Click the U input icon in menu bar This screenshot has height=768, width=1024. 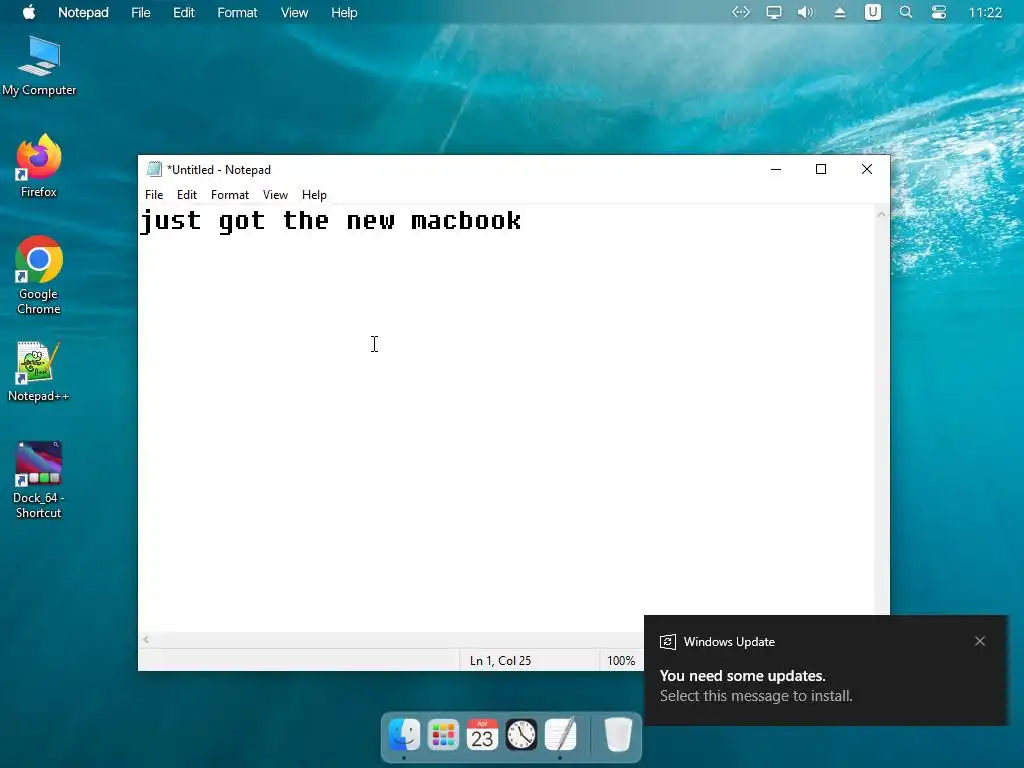point(872,12)
